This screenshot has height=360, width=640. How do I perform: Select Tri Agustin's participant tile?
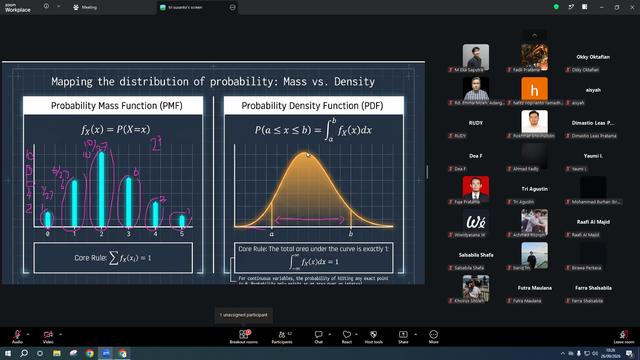coord(535,191)
